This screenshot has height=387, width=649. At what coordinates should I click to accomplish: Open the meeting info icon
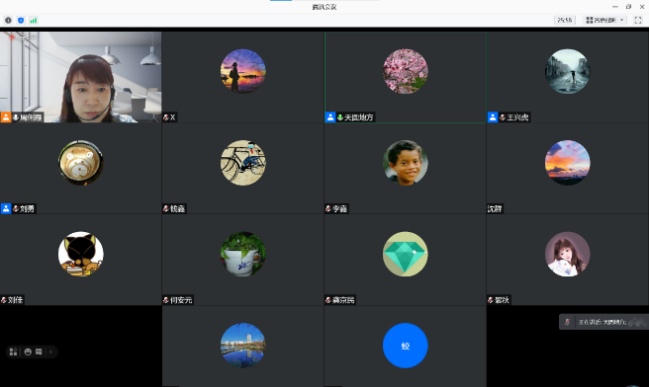pos(8,20)
